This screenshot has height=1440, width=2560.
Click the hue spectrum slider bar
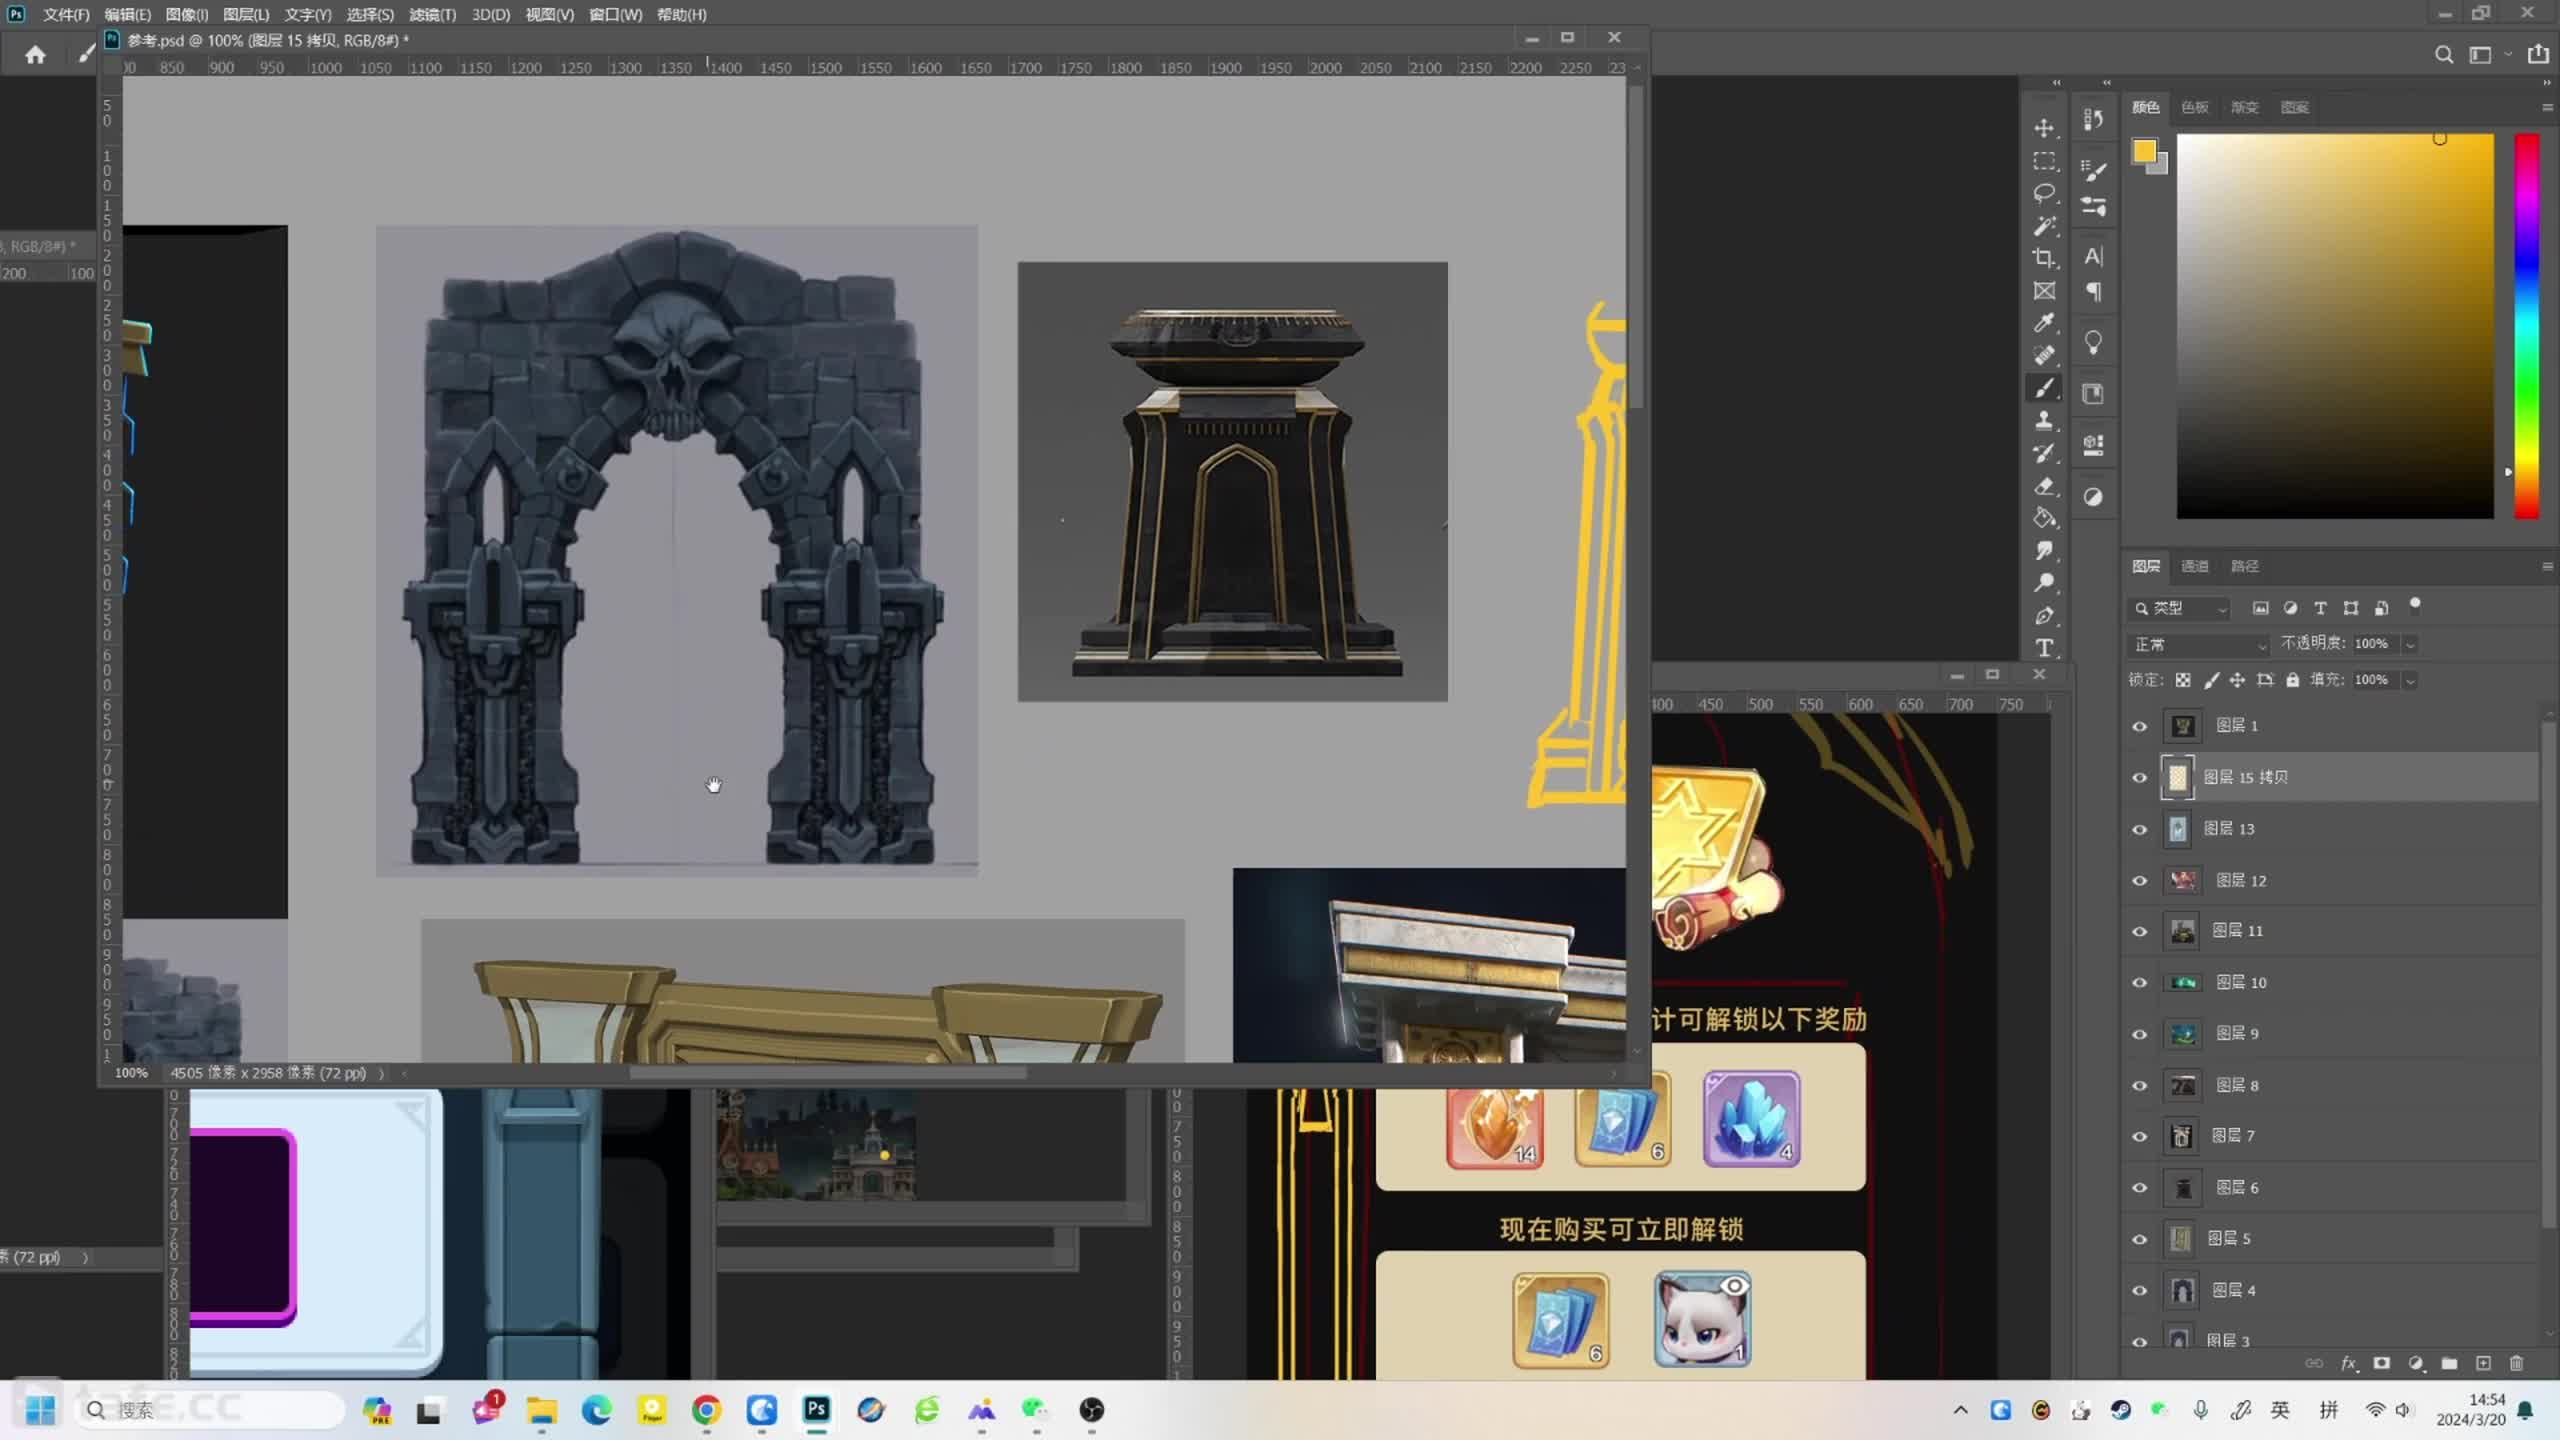(2527, 326)
